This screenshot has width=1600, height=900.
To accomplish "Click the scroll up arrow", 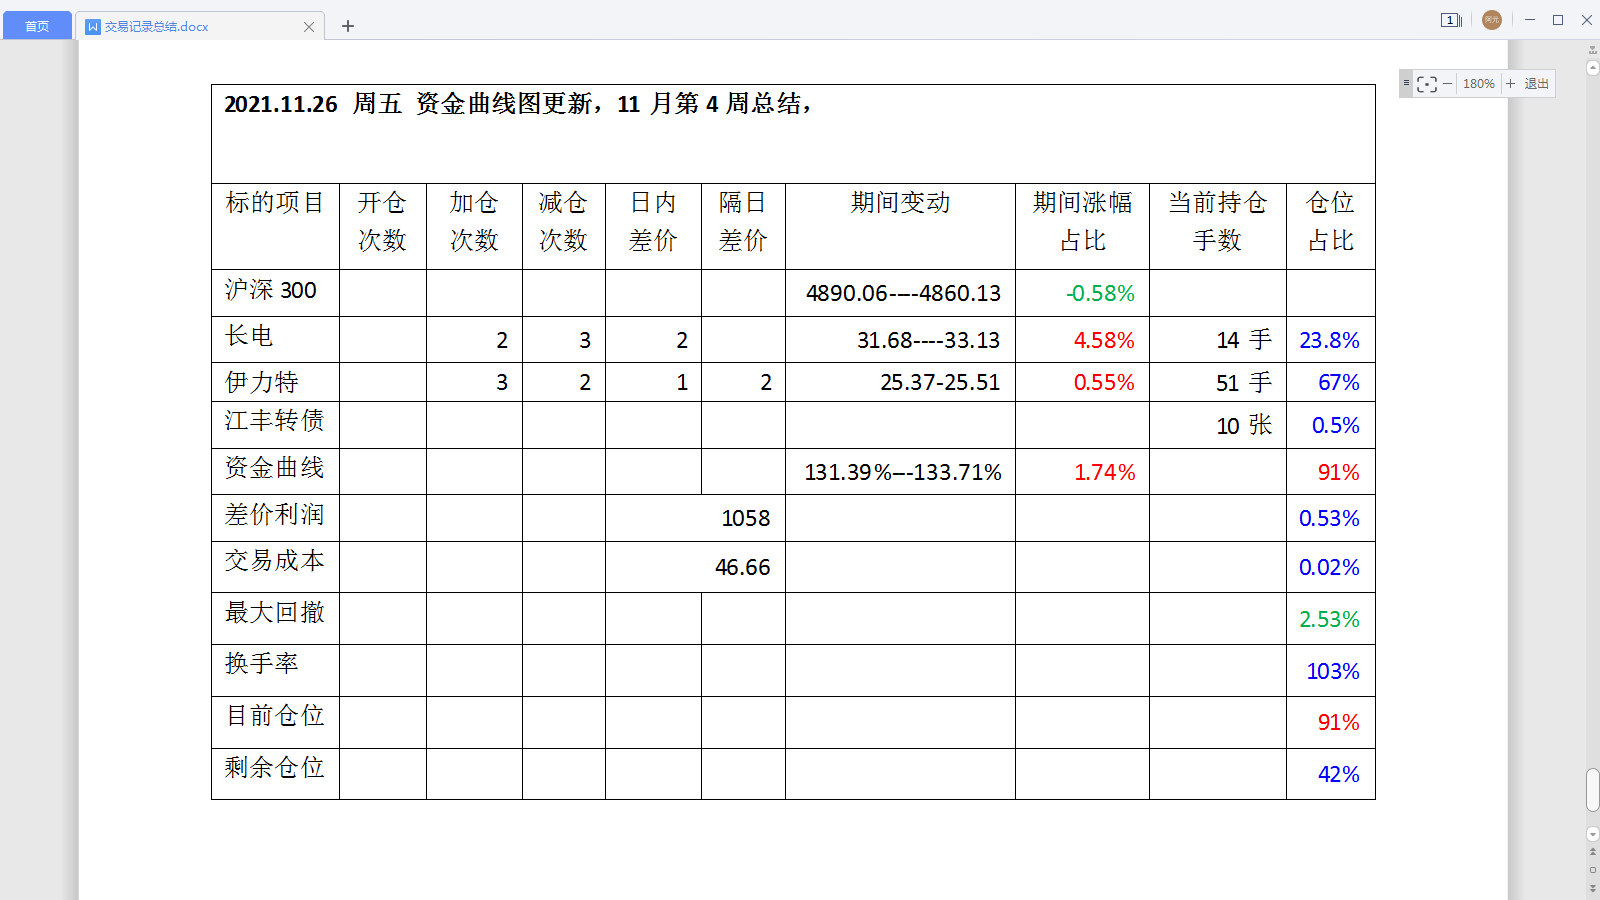I will coord(1593,68).
